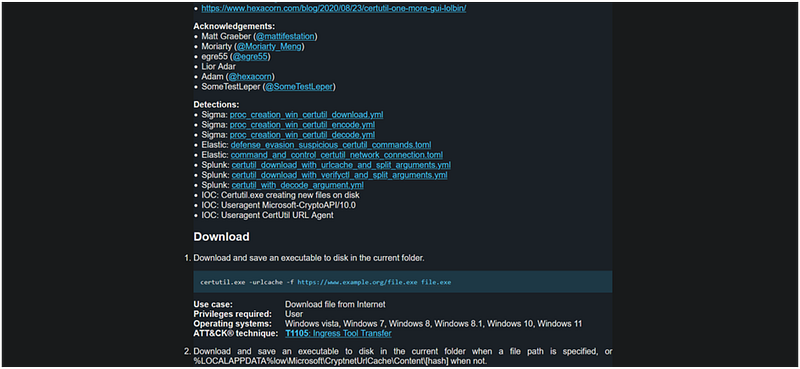Click the 'Matt Graeber' name text
Viewport: 800px width, 369px height.
pos(225,37)
